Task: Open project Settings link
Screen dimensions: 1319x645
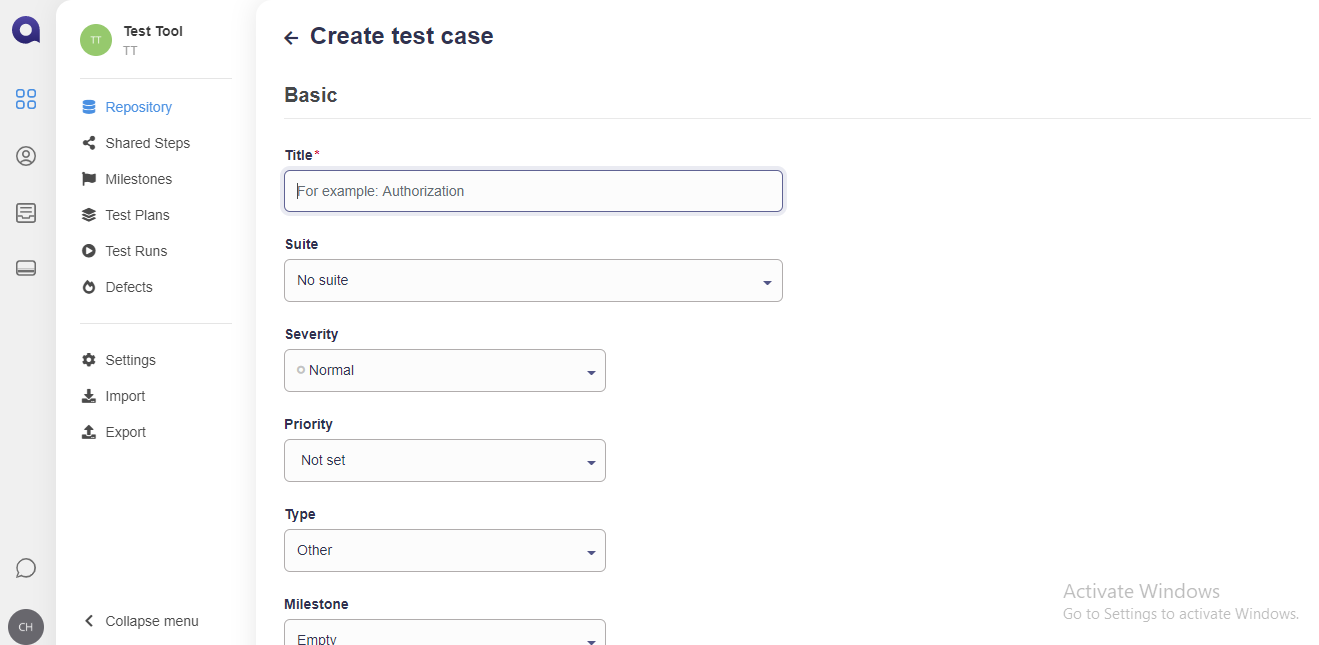Action: tap(130, 360)
